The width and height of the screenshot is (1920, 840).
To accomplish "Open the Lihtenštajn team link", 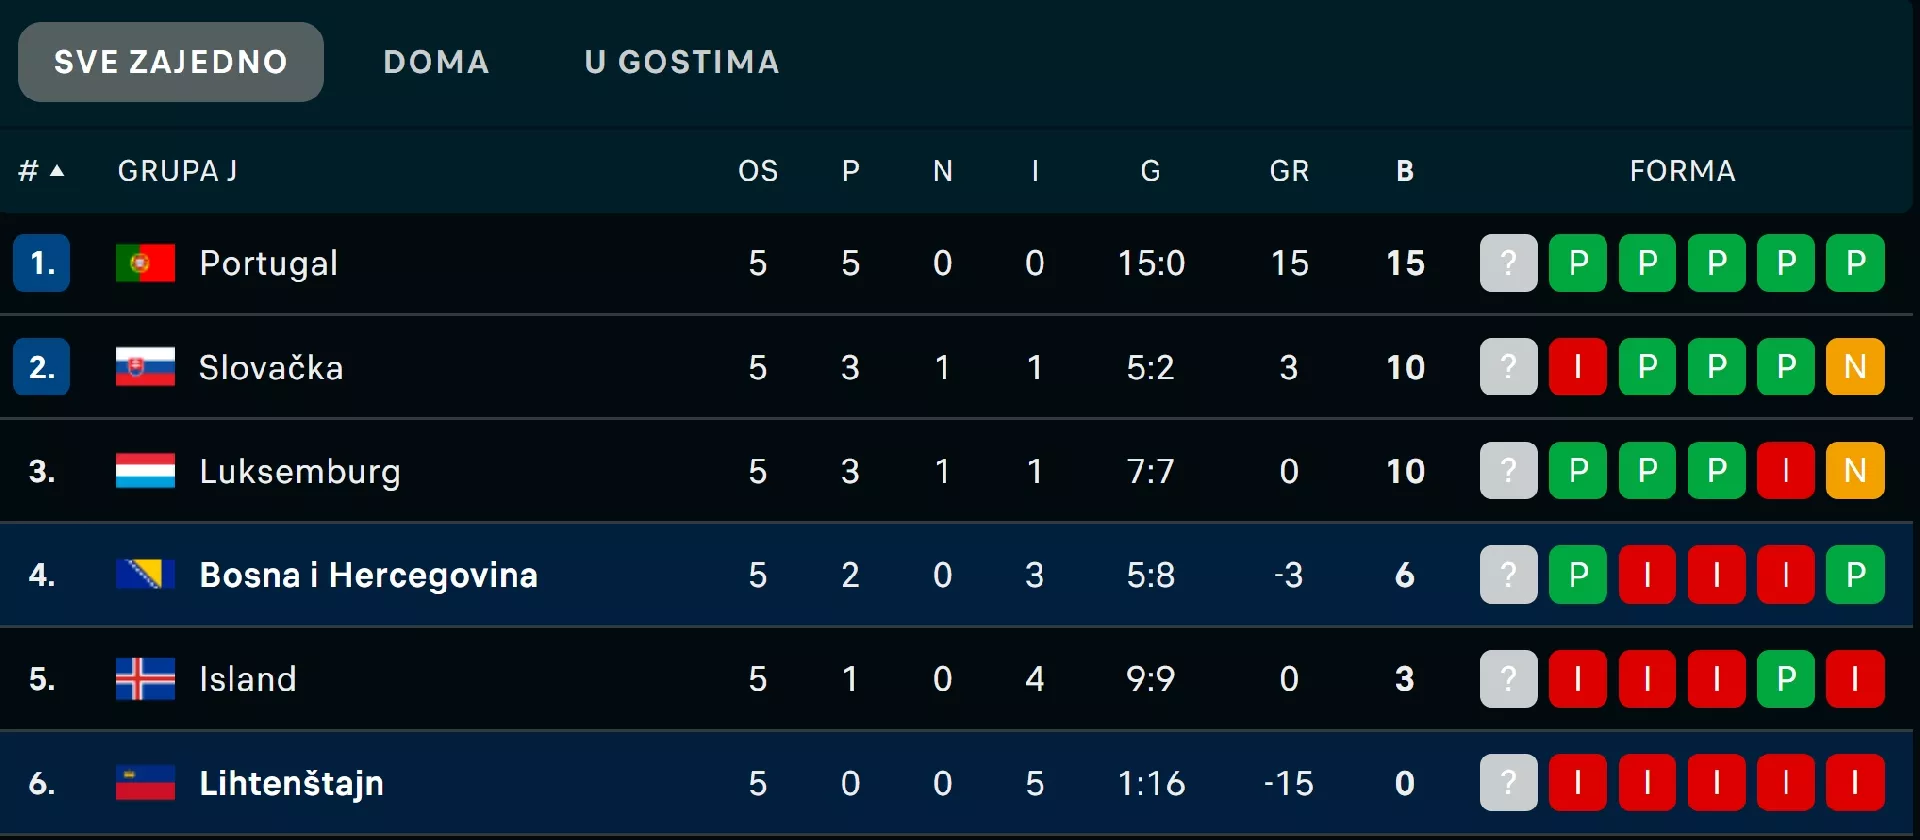I will coord(291,783).
